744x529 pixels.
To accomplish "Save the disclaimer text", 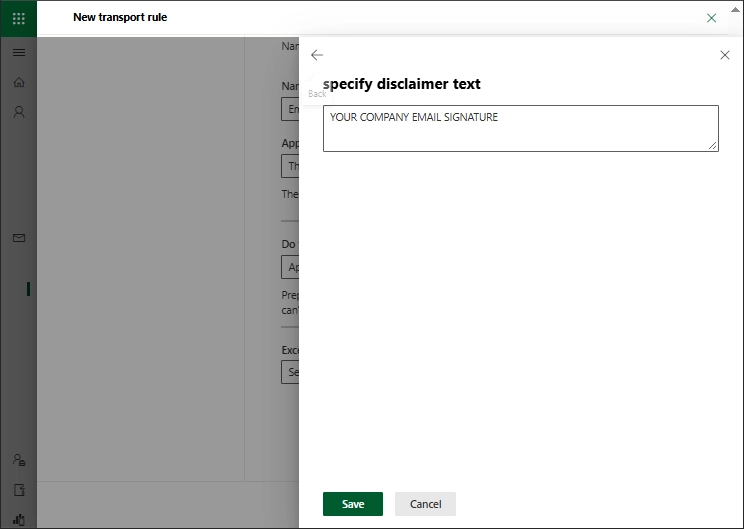I will [x=353, y=504].
